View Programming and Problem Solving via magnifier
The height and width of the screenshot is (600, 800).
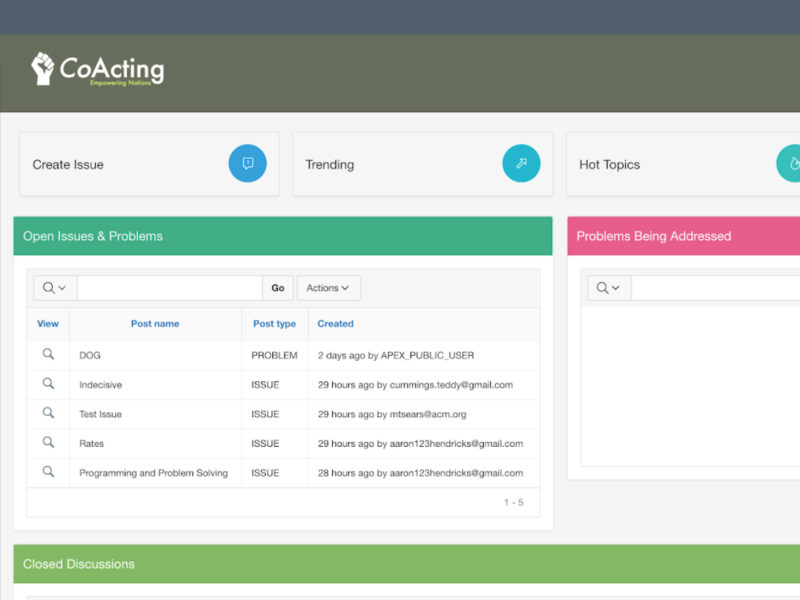tap(48, 472)
